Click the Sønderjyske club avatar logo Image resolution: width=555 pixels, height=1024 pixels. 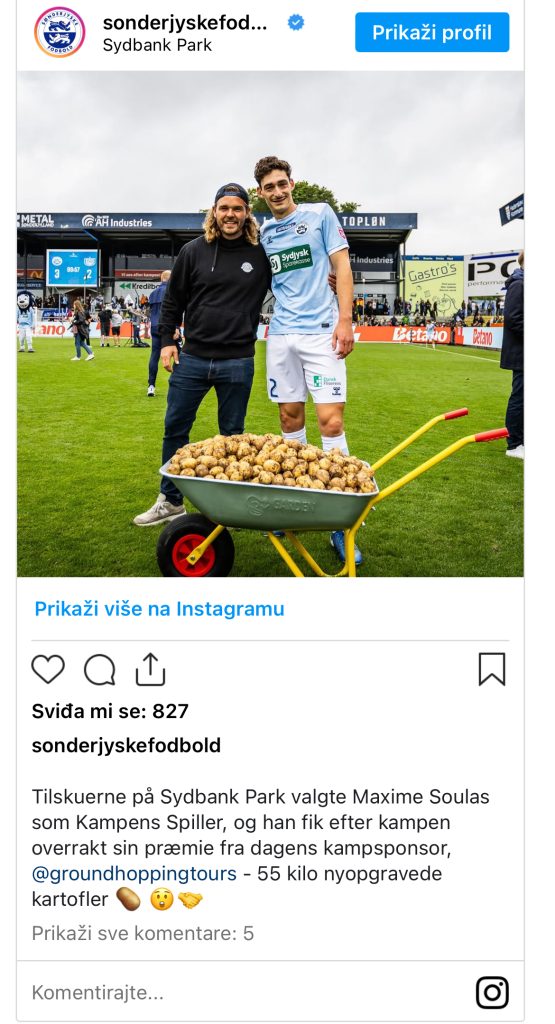pos(59,32)
